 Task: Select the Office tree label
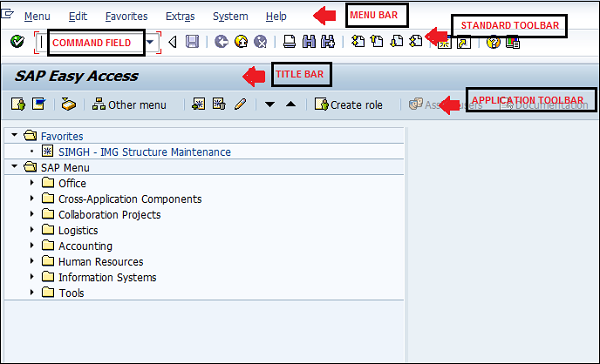click(x=72, y=183)
